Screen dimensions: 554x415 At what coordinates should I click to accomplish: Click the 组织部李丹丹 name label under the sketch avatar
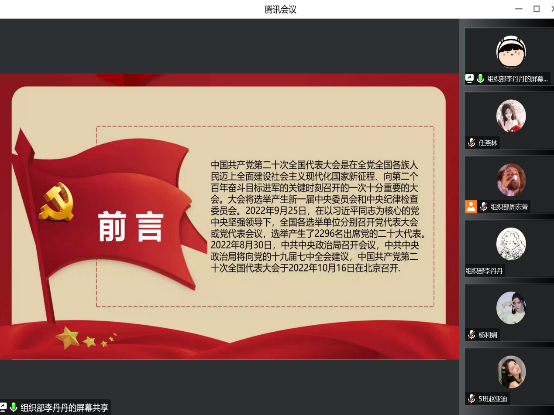pos(484,271)
